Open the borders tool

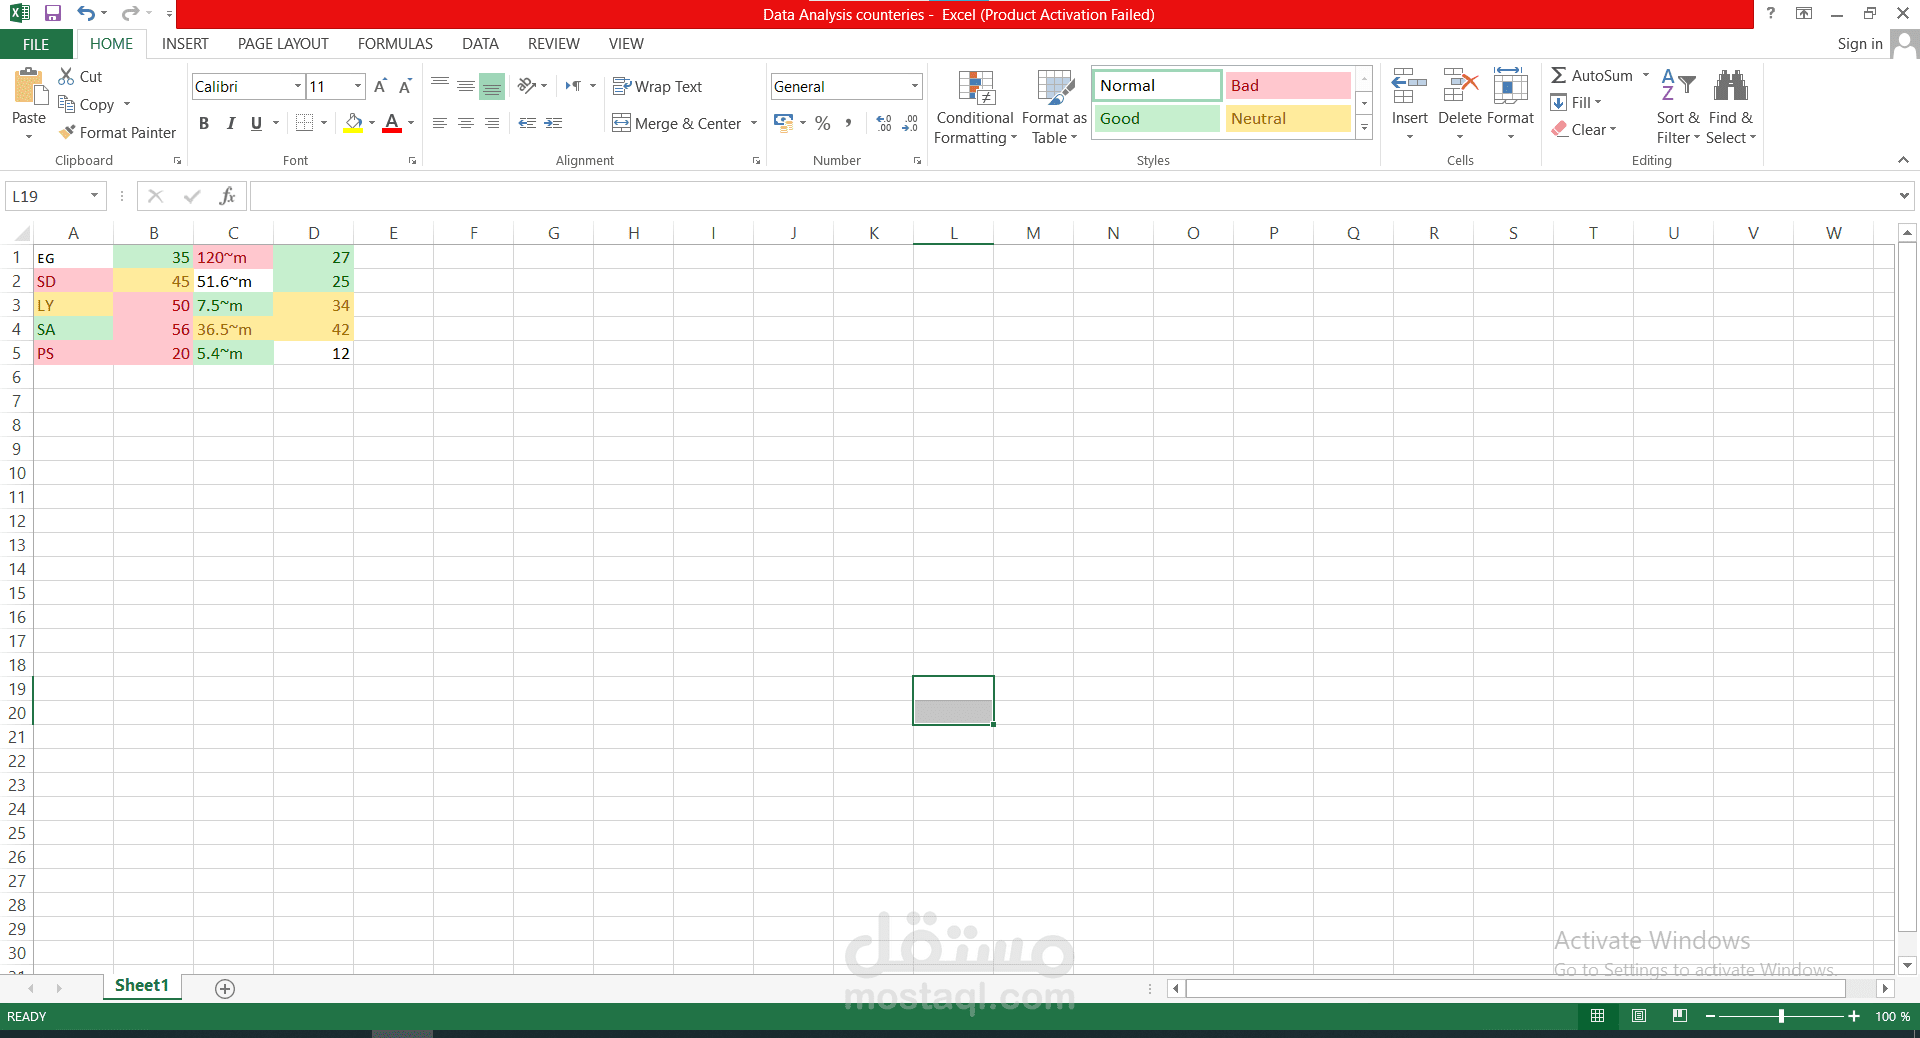pos(305,123)
